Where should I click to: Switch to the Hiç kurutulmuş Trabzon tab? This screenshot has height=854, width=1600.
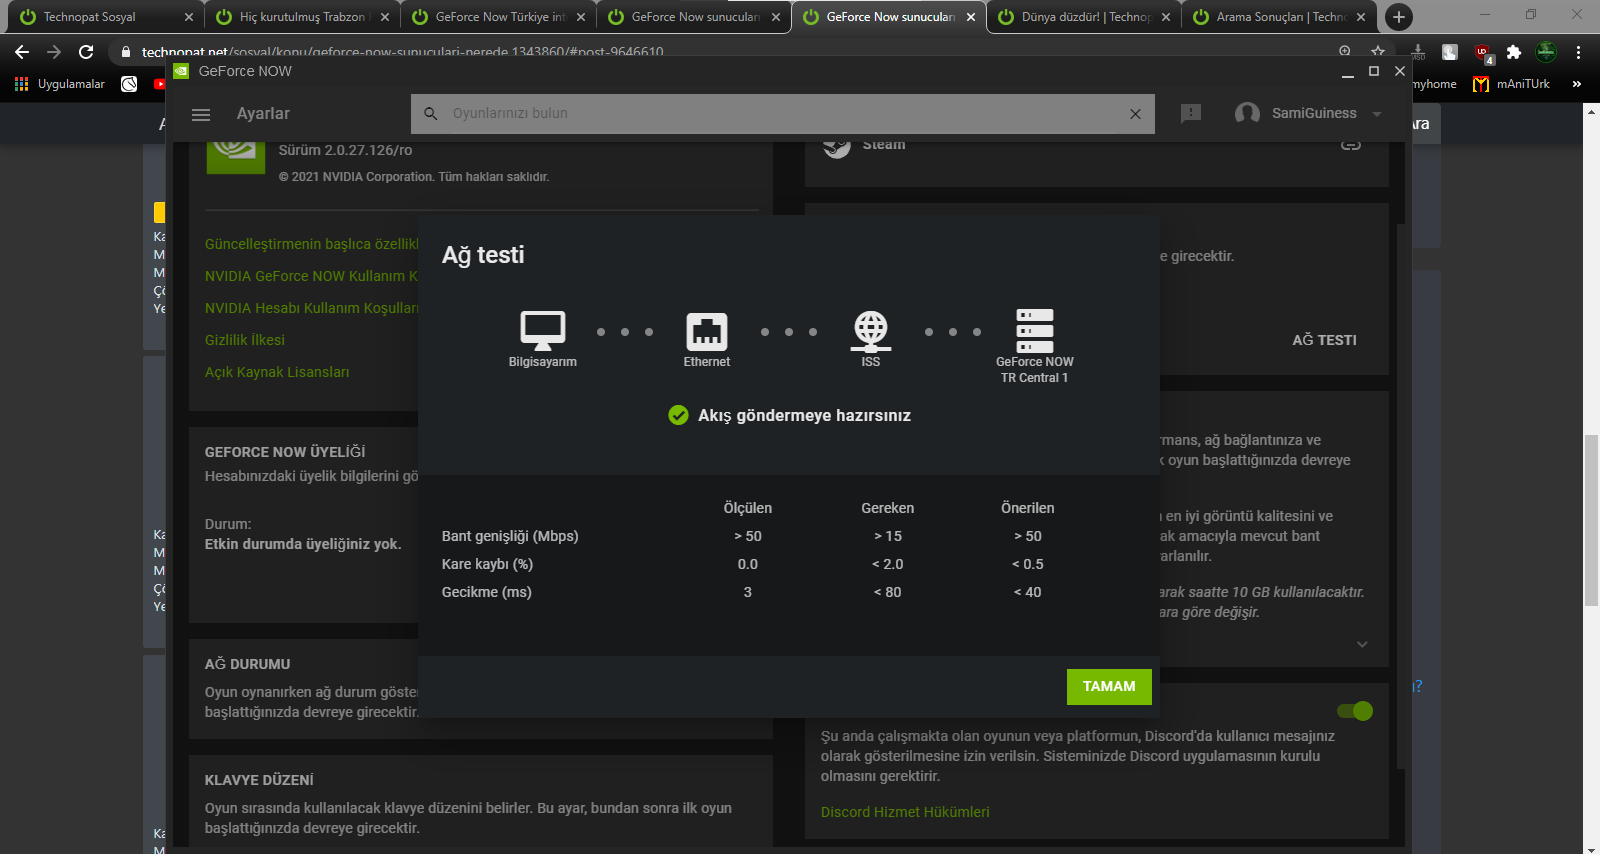point(300,17)
